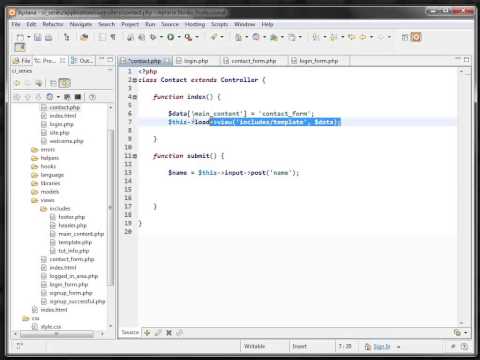Click the file panel horizontal scrollbar
The width and height of the screenshot is (480, 360).
coord(58,334)
